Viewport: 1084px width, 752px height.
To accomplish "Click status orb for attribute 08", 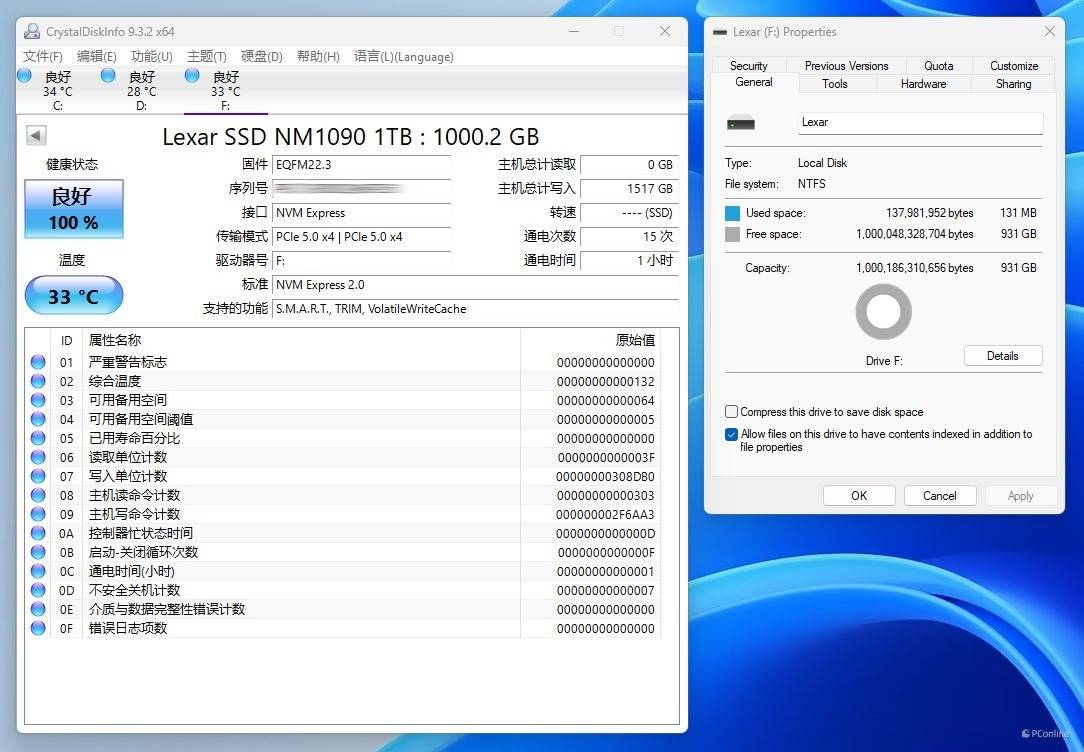I will click(38, 495).
